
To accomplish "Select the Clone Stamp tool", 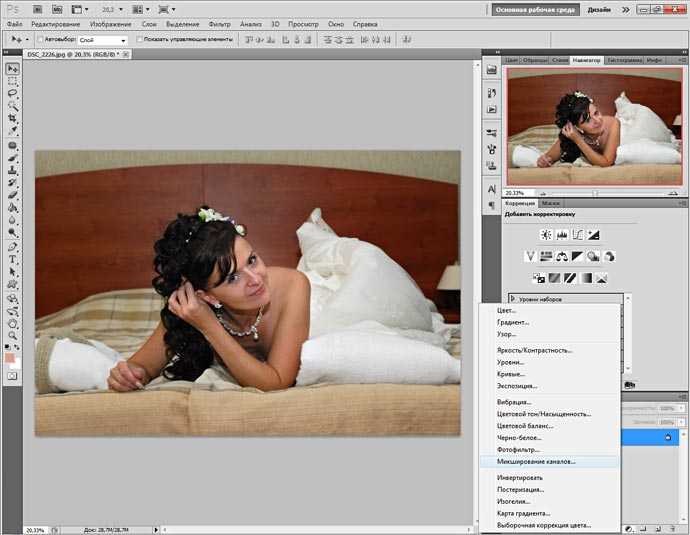I will coord(12,170).
